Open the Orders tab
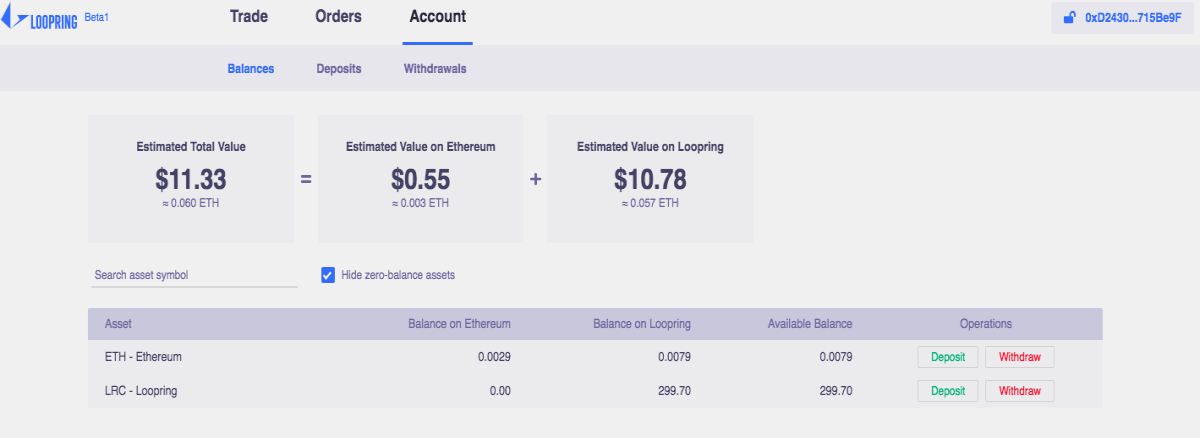This screenshot has width=1200, height=438. [338, 17]
